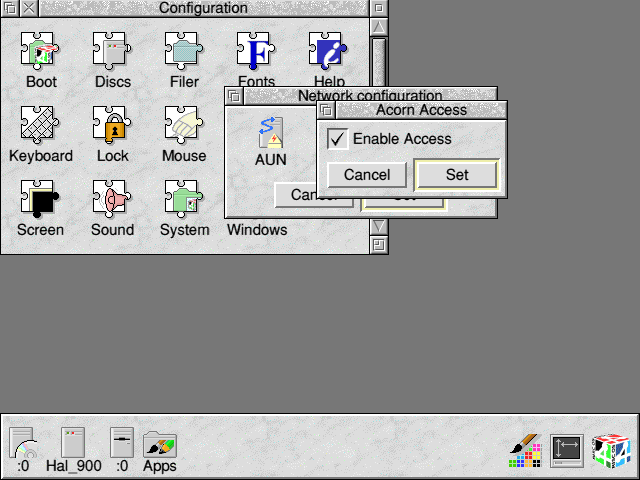Click the RISC OS 4 cube icon
This screenshot has width=640, height=480.
(x=611, y=451)
